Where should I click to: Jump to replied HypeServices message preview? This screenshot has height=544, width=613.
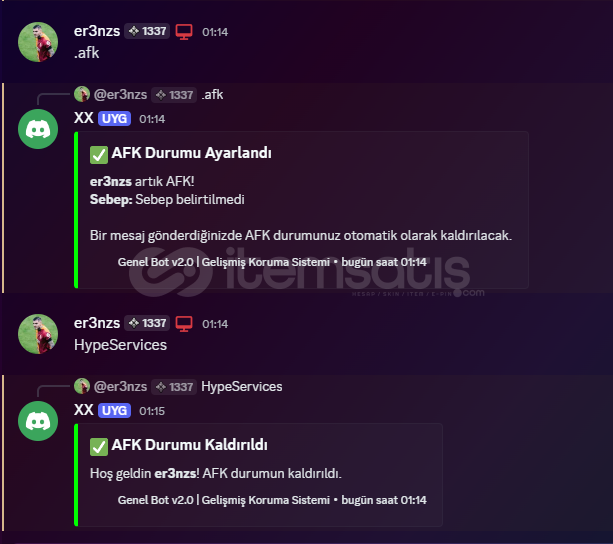242,387
